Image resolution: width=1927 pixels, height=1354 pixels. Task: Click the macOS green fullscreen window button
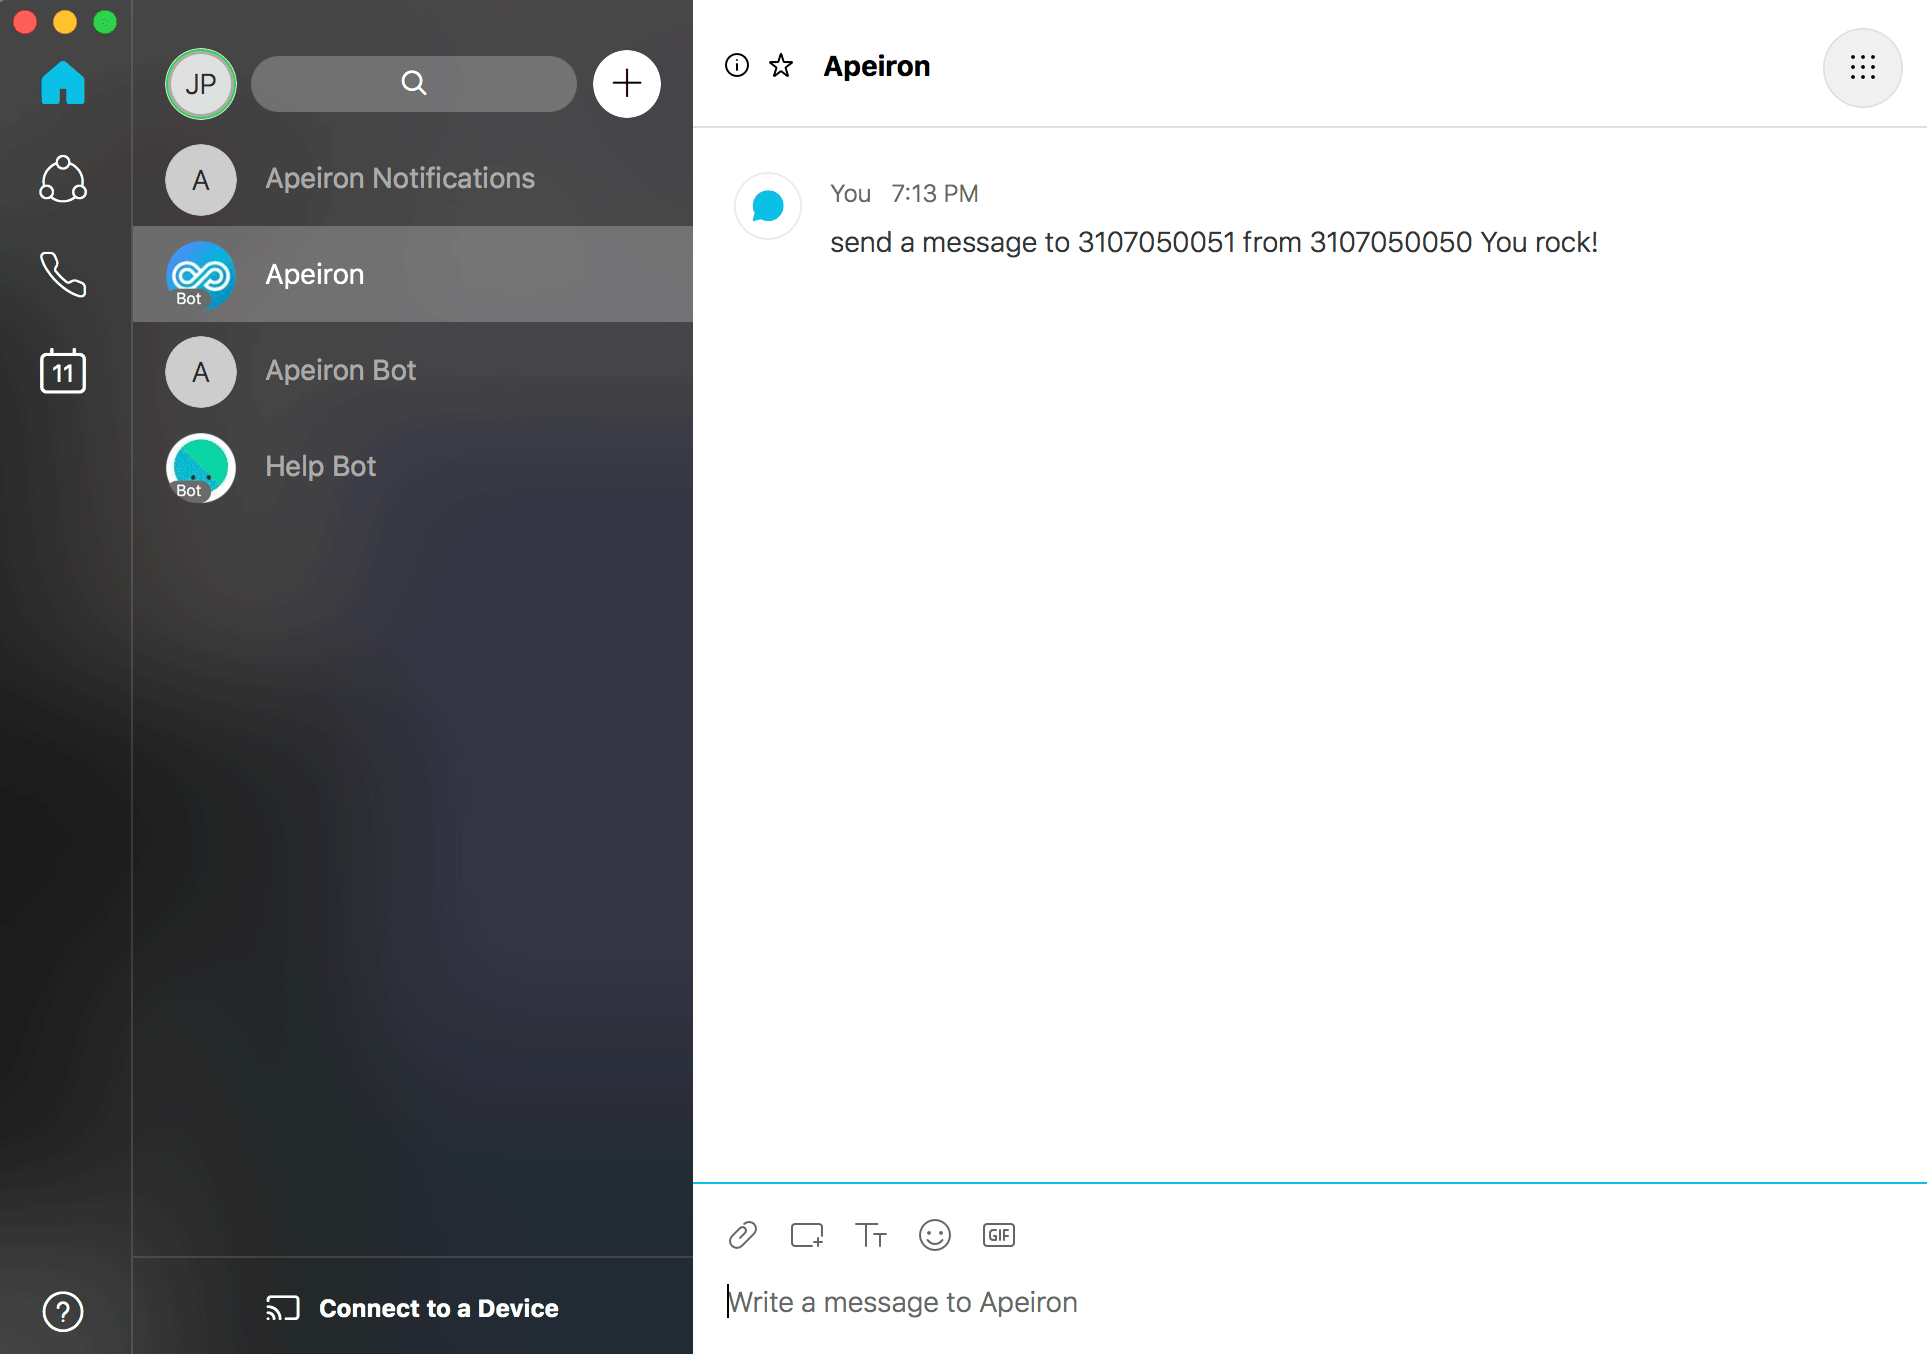pos(105,22)
